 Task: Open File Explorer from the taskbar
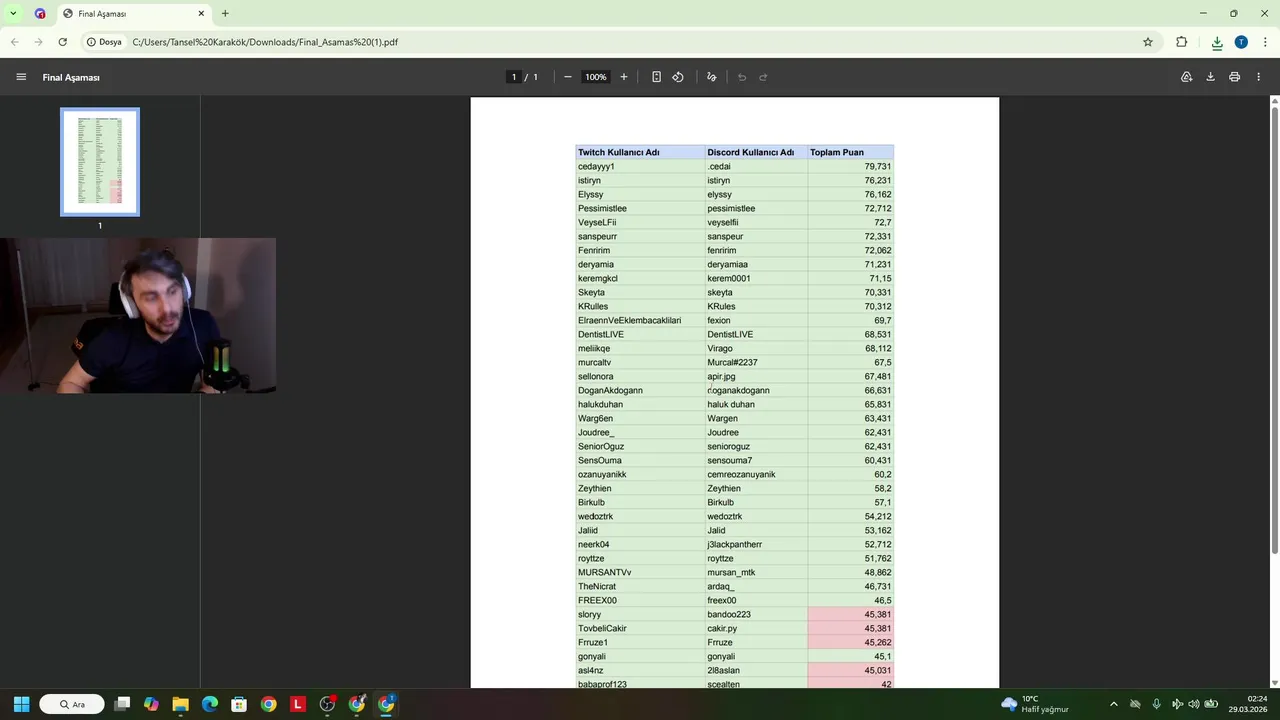click(x=180, y=704)
